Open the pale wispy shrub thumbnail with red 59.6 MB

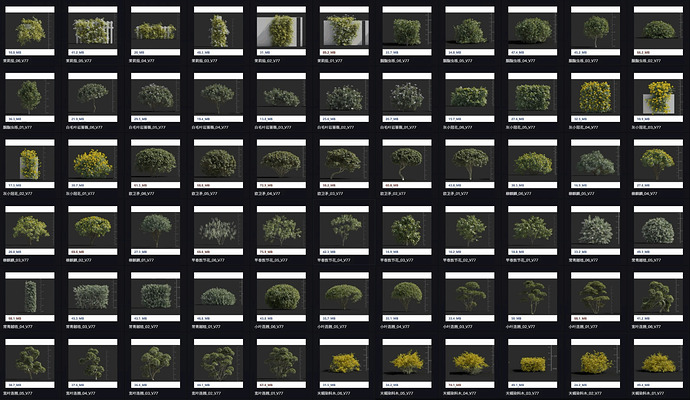(x=218, y=230)
